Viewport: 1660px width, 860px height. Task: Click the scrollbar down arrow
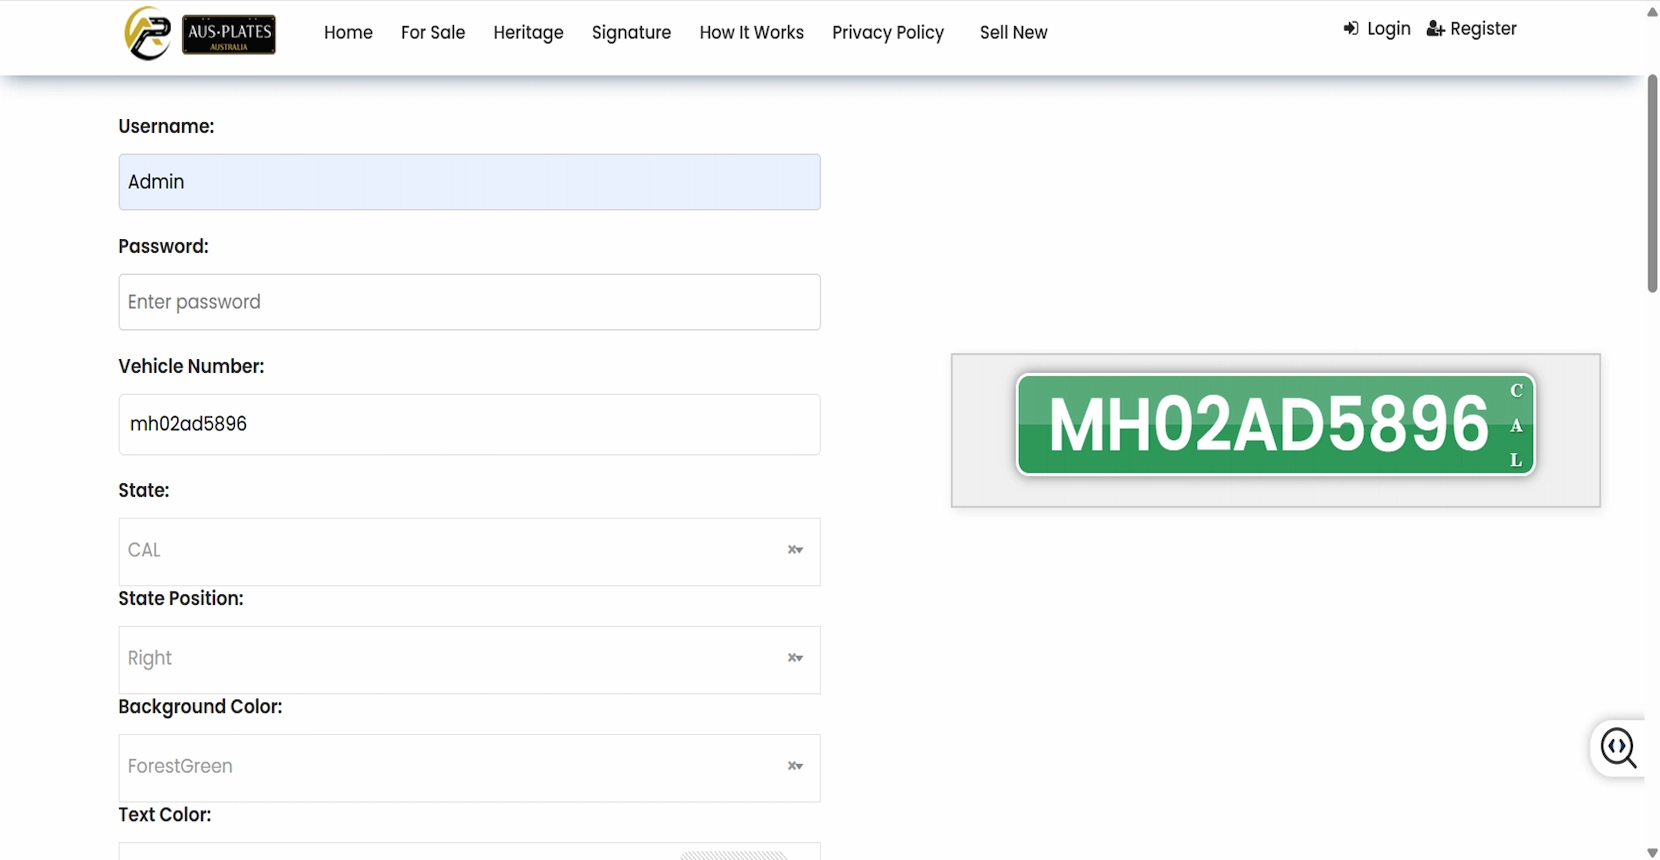(1652, 852)
